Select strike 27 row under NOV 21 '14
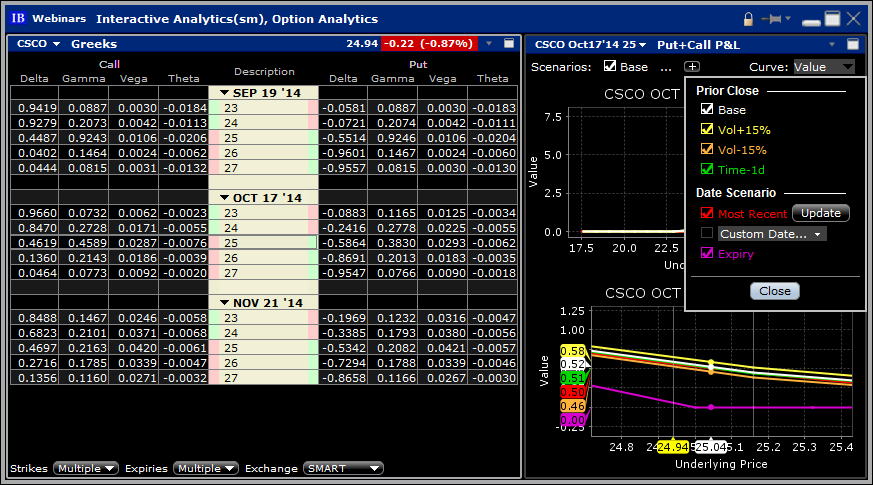873x485 pixels. (263, 378)
